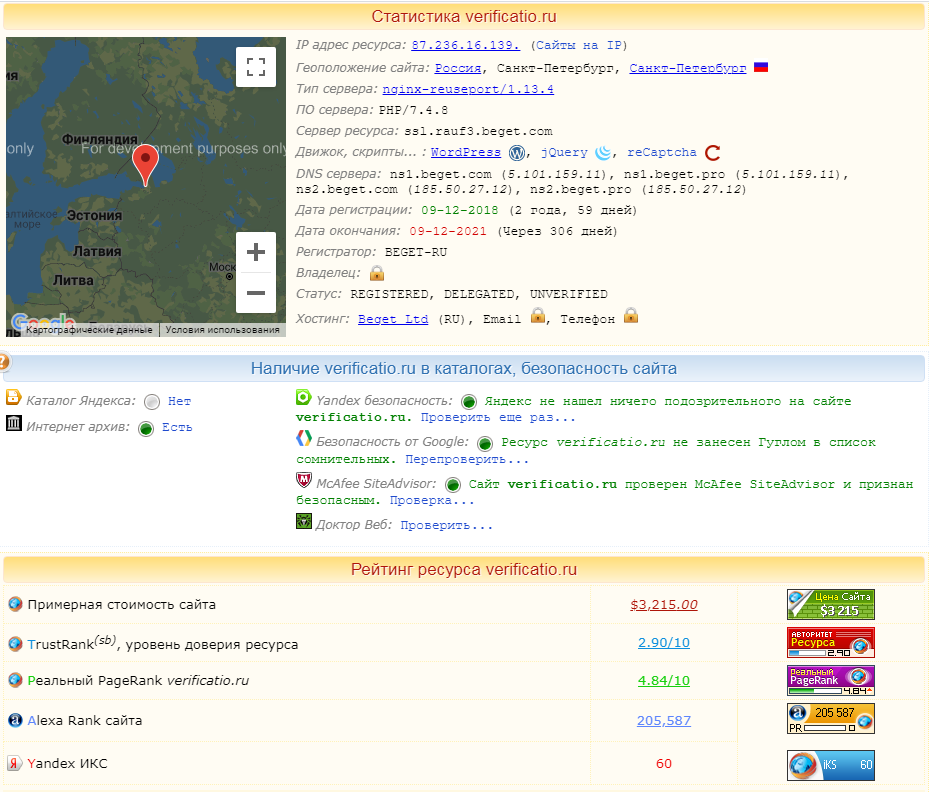
Task: Click the registrar name BEGET-RU
Action: (416, 252)
